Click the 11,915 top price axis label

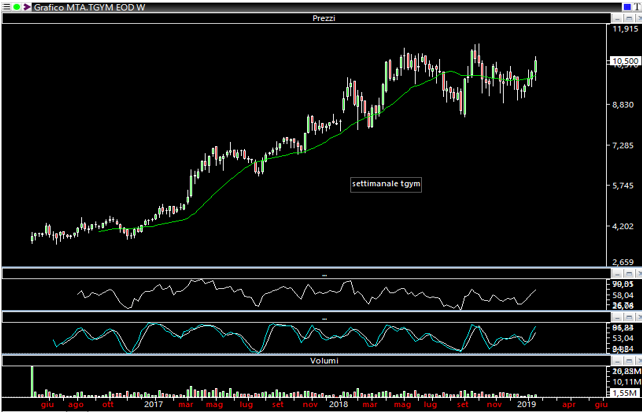point(623,30)
